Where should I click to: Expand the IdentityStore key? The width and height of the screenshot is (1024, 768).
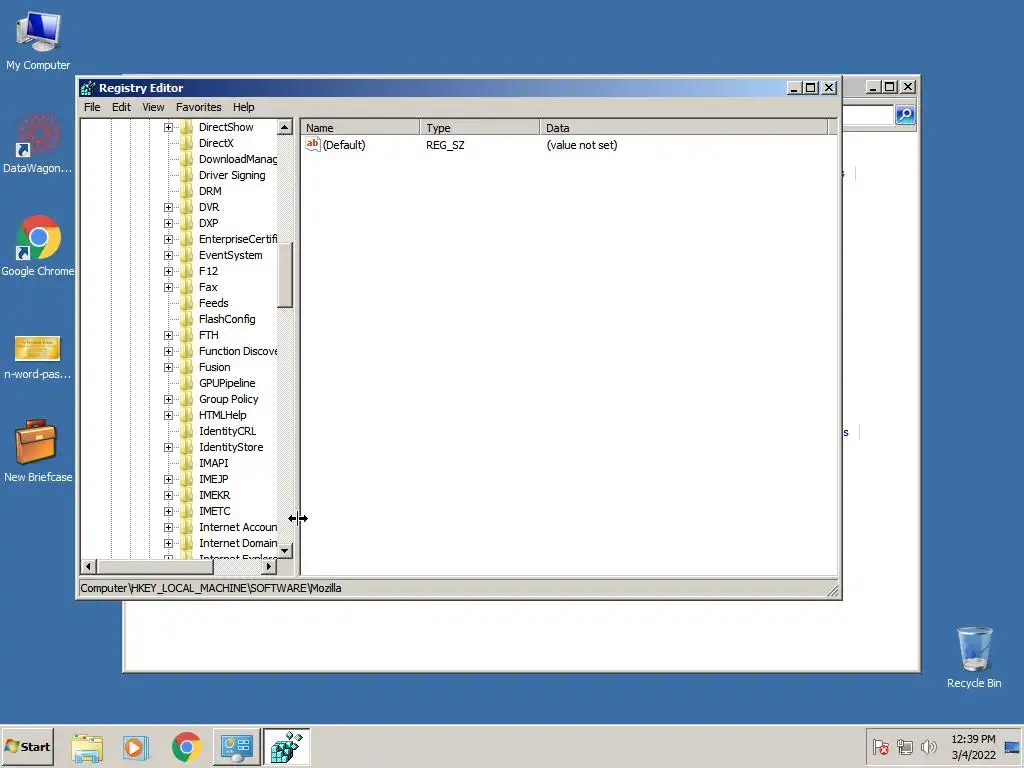tap(168, 447)
